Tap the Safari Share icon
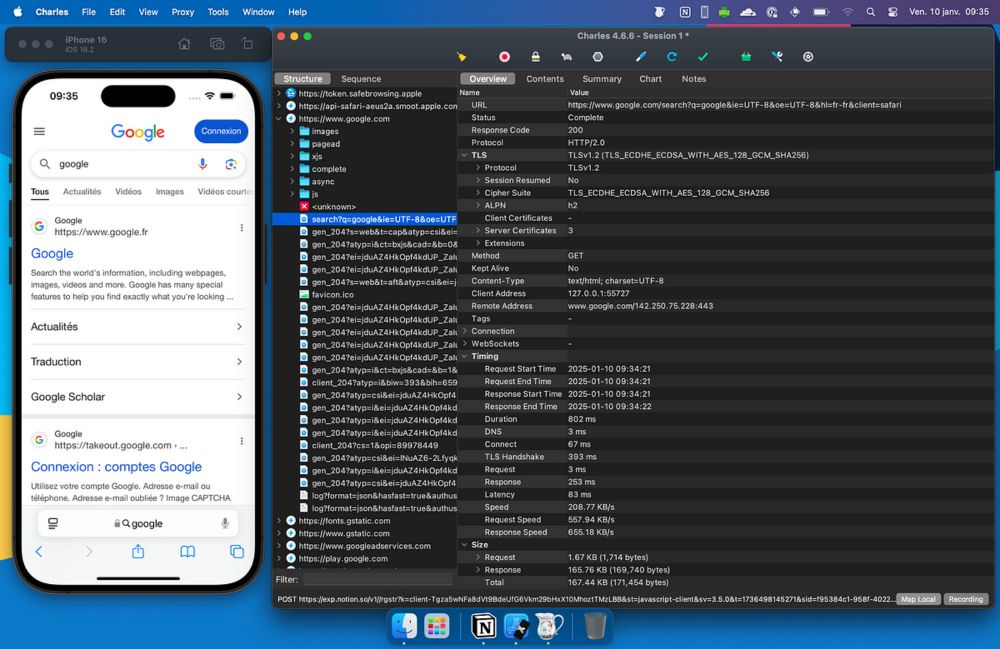Screen dimensions: 1000x649 coord(138,551)
